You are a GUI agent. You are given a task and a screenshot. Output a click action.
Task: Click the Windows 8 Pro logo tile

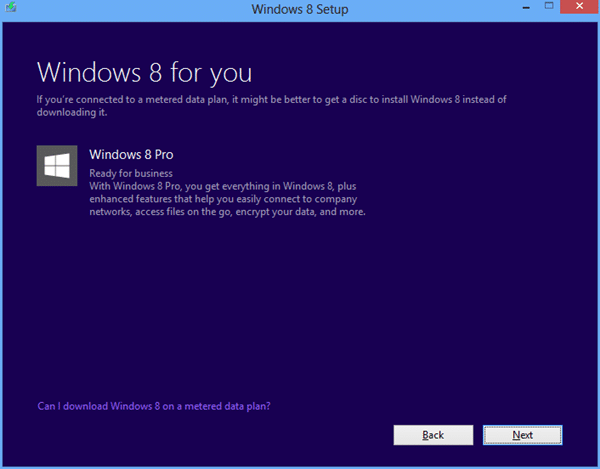57,166
